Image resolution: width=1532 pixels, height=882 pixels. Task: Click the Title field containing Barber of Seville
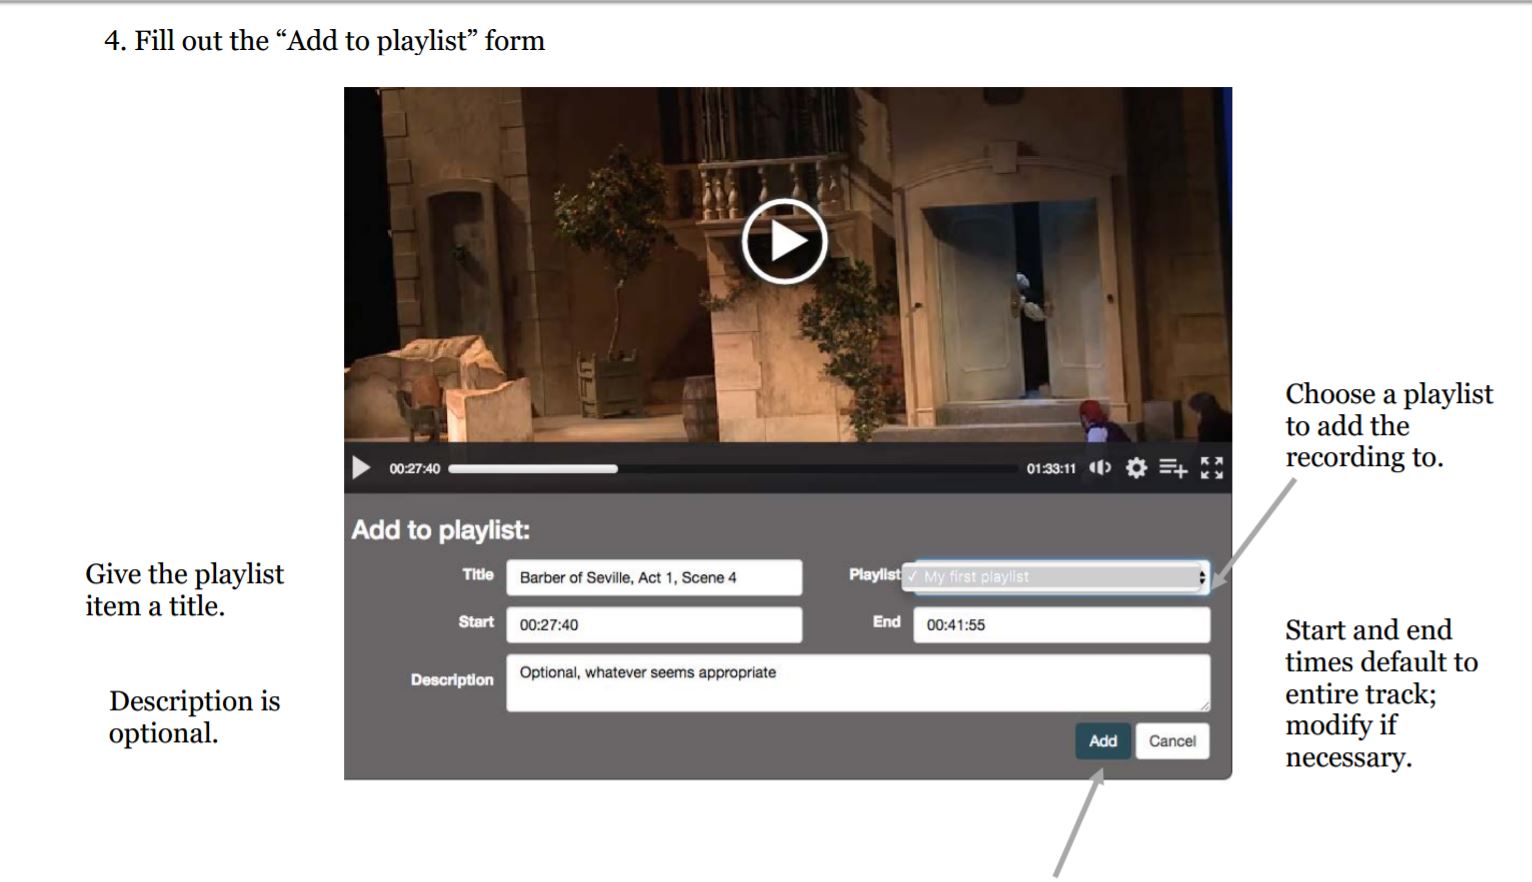(654, 577)
